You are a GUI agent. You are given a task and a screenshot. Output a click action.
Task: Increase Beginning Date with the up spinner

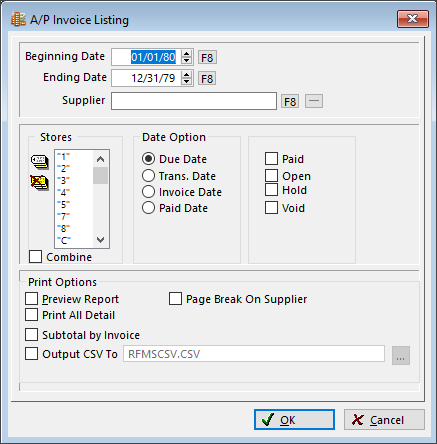187,54
